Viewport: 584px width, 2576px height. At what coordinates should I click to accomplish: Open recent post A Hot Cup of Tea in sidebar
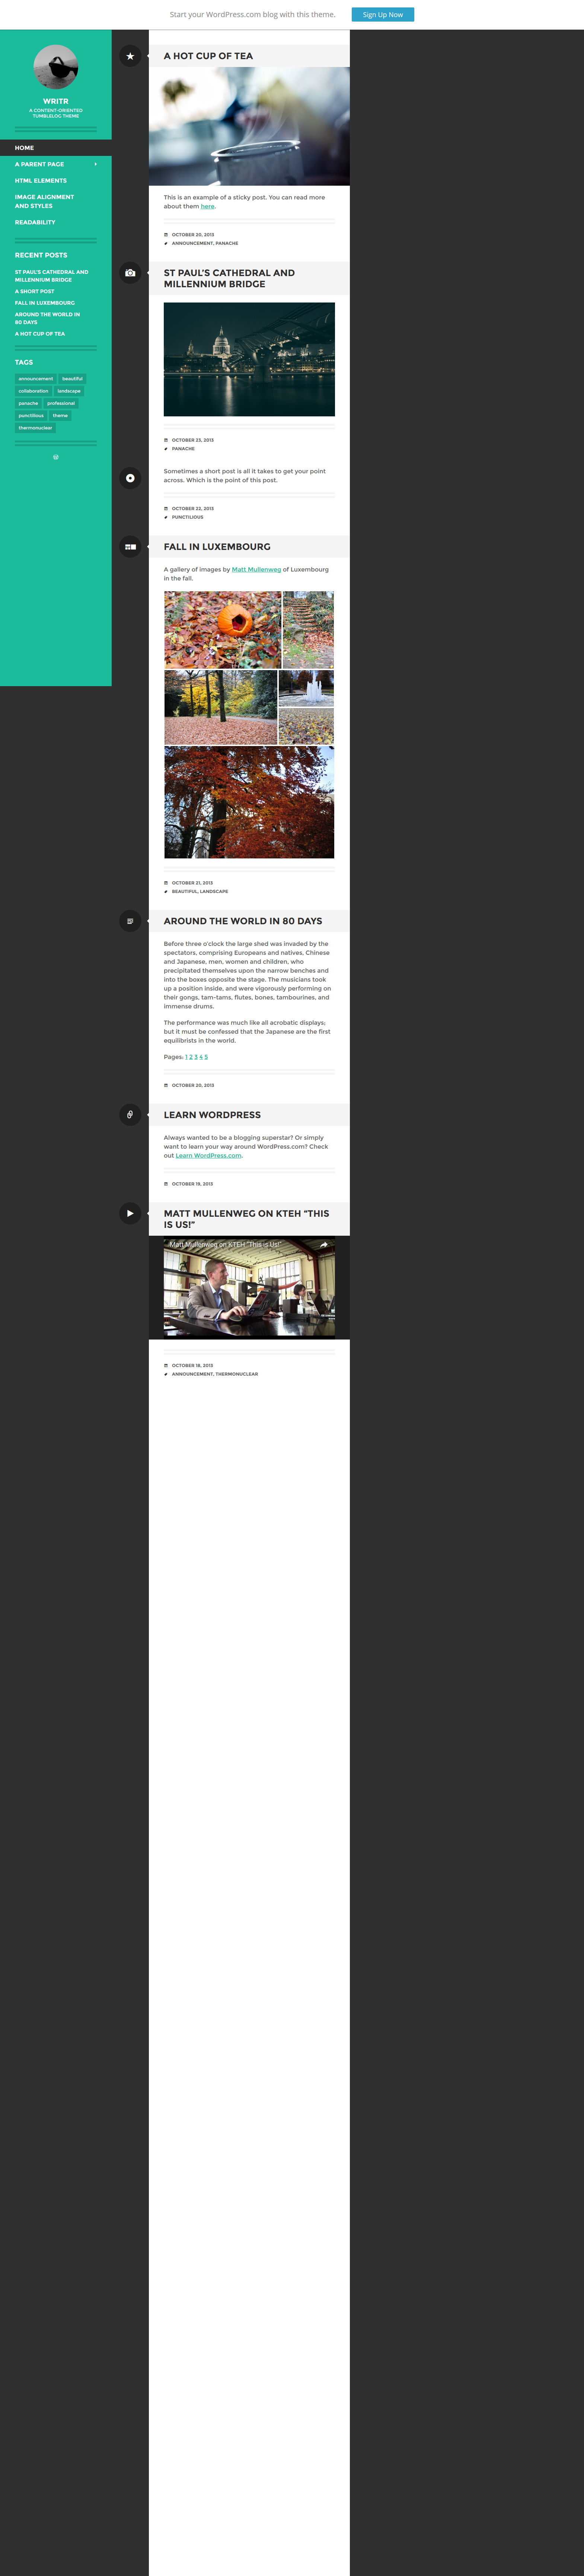[x=40, y=334]
